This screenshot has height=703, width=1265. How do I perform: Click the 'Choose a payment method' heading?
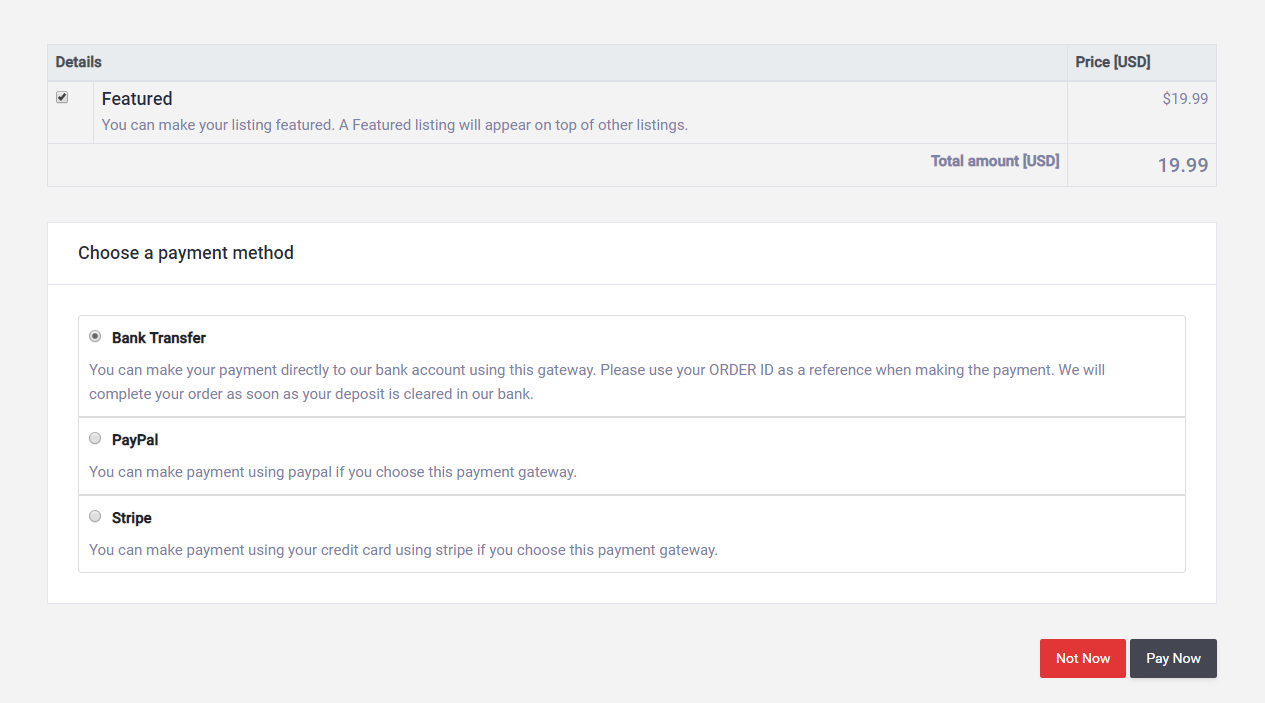click(186, 253)
